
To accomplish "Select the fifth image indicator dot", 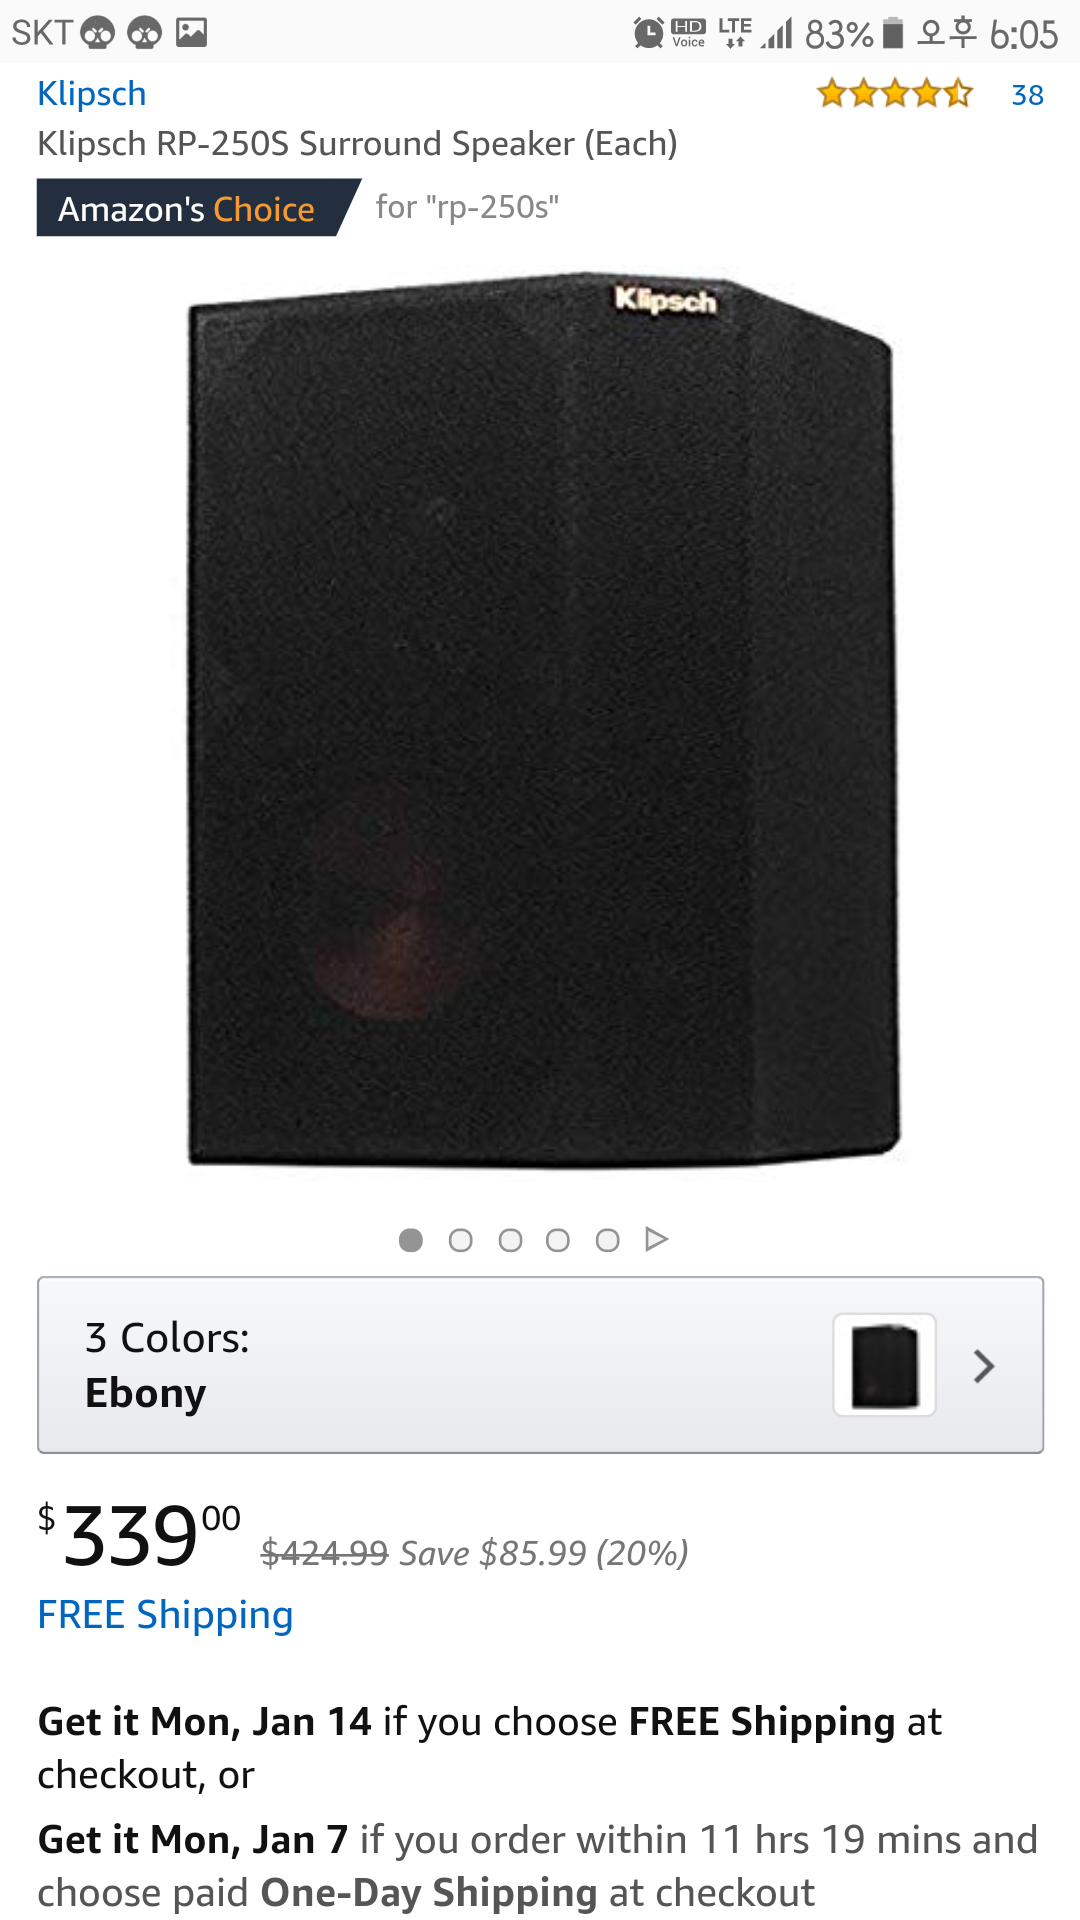I will point(607,1240).
